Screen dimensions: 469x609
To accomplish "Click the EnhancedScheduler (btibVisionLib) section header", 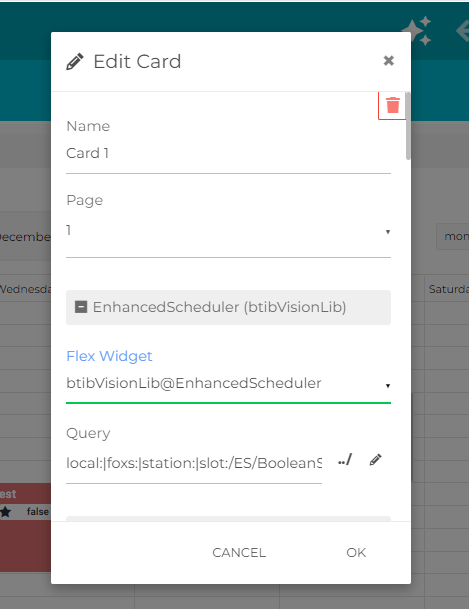I will click(228, 307).
